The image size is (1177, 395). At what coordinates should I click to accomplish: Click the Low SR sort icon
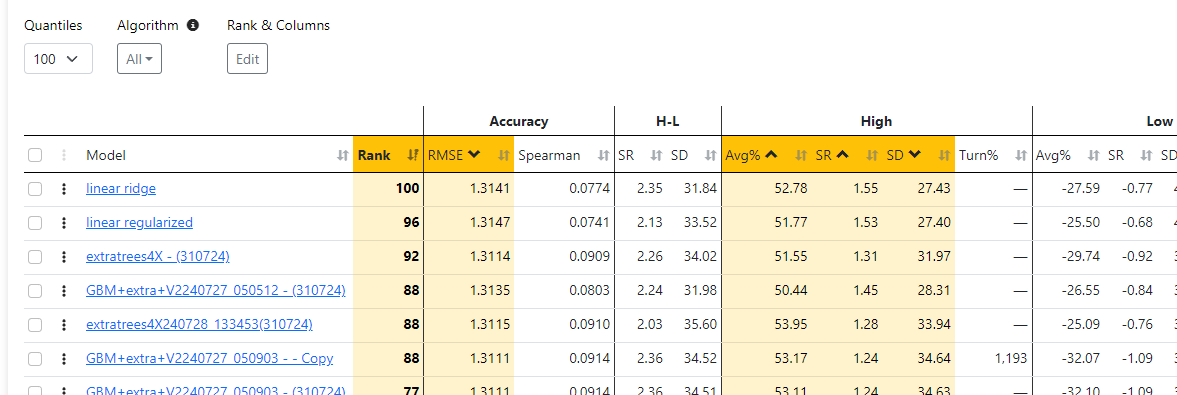click(x=1145, y=155)
